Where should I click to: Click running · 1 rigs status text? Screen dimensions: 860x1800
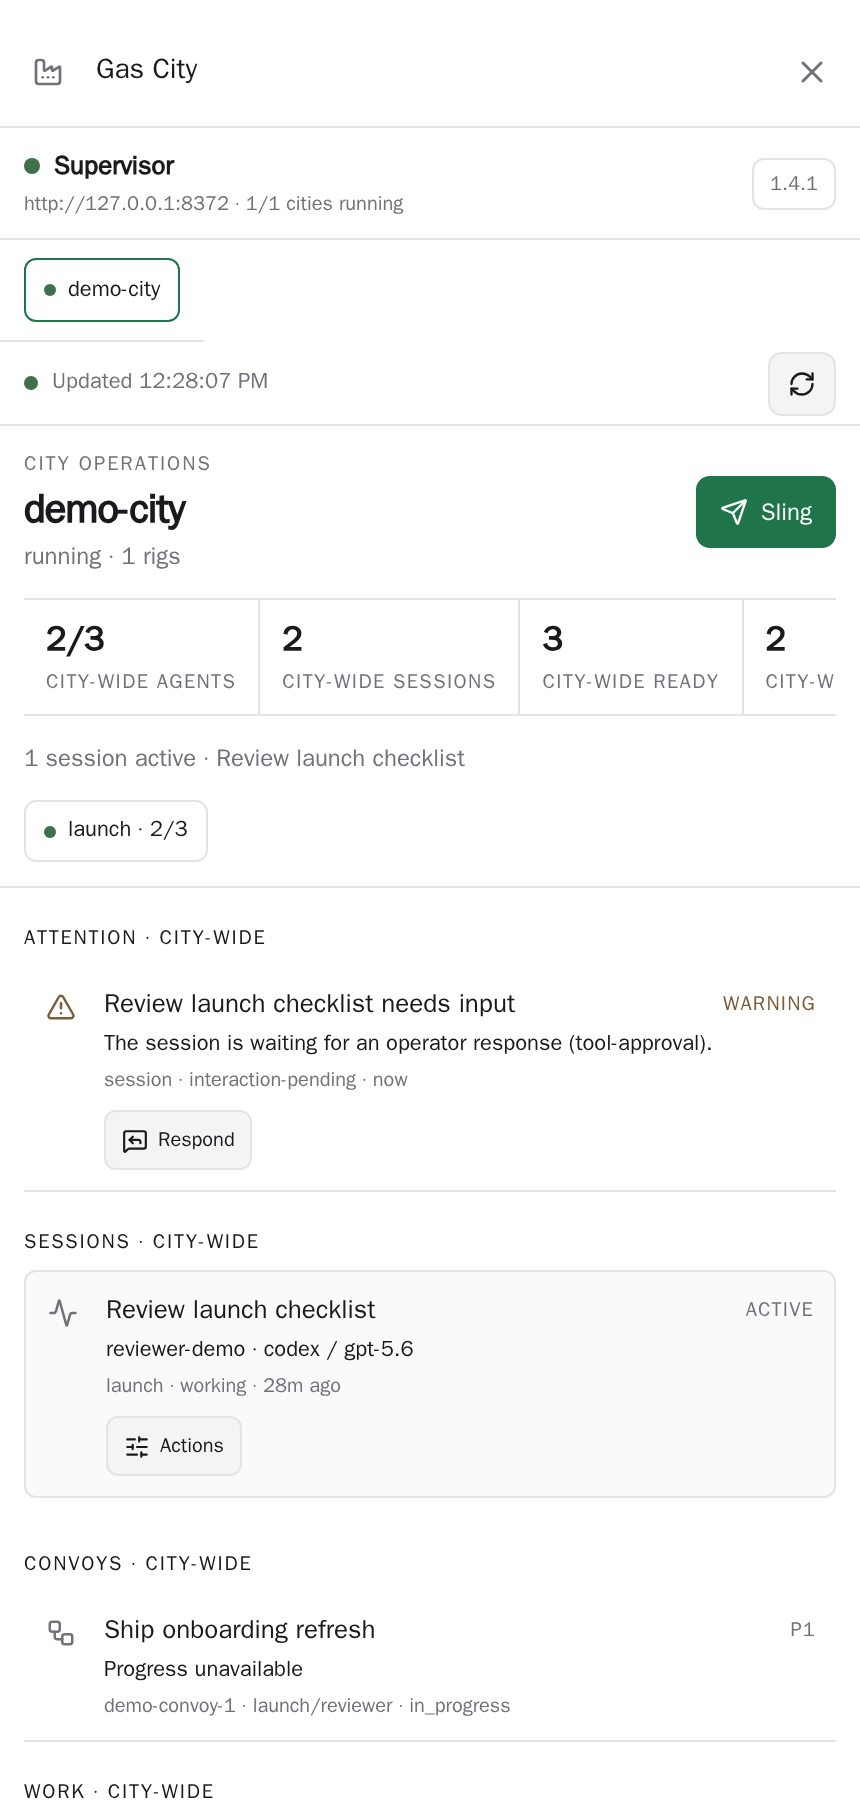(x=102, y=556)
